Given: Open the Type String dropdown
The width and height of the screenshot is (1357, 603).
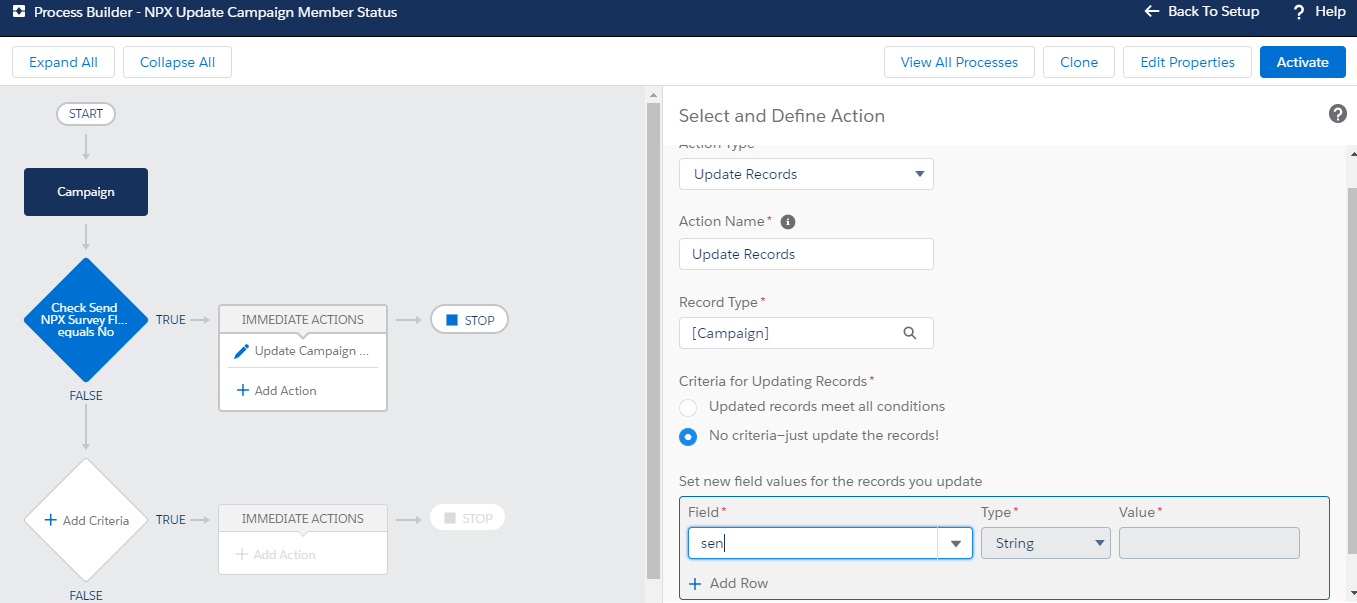Looking at the screenshot, I should click(1045, 543).
